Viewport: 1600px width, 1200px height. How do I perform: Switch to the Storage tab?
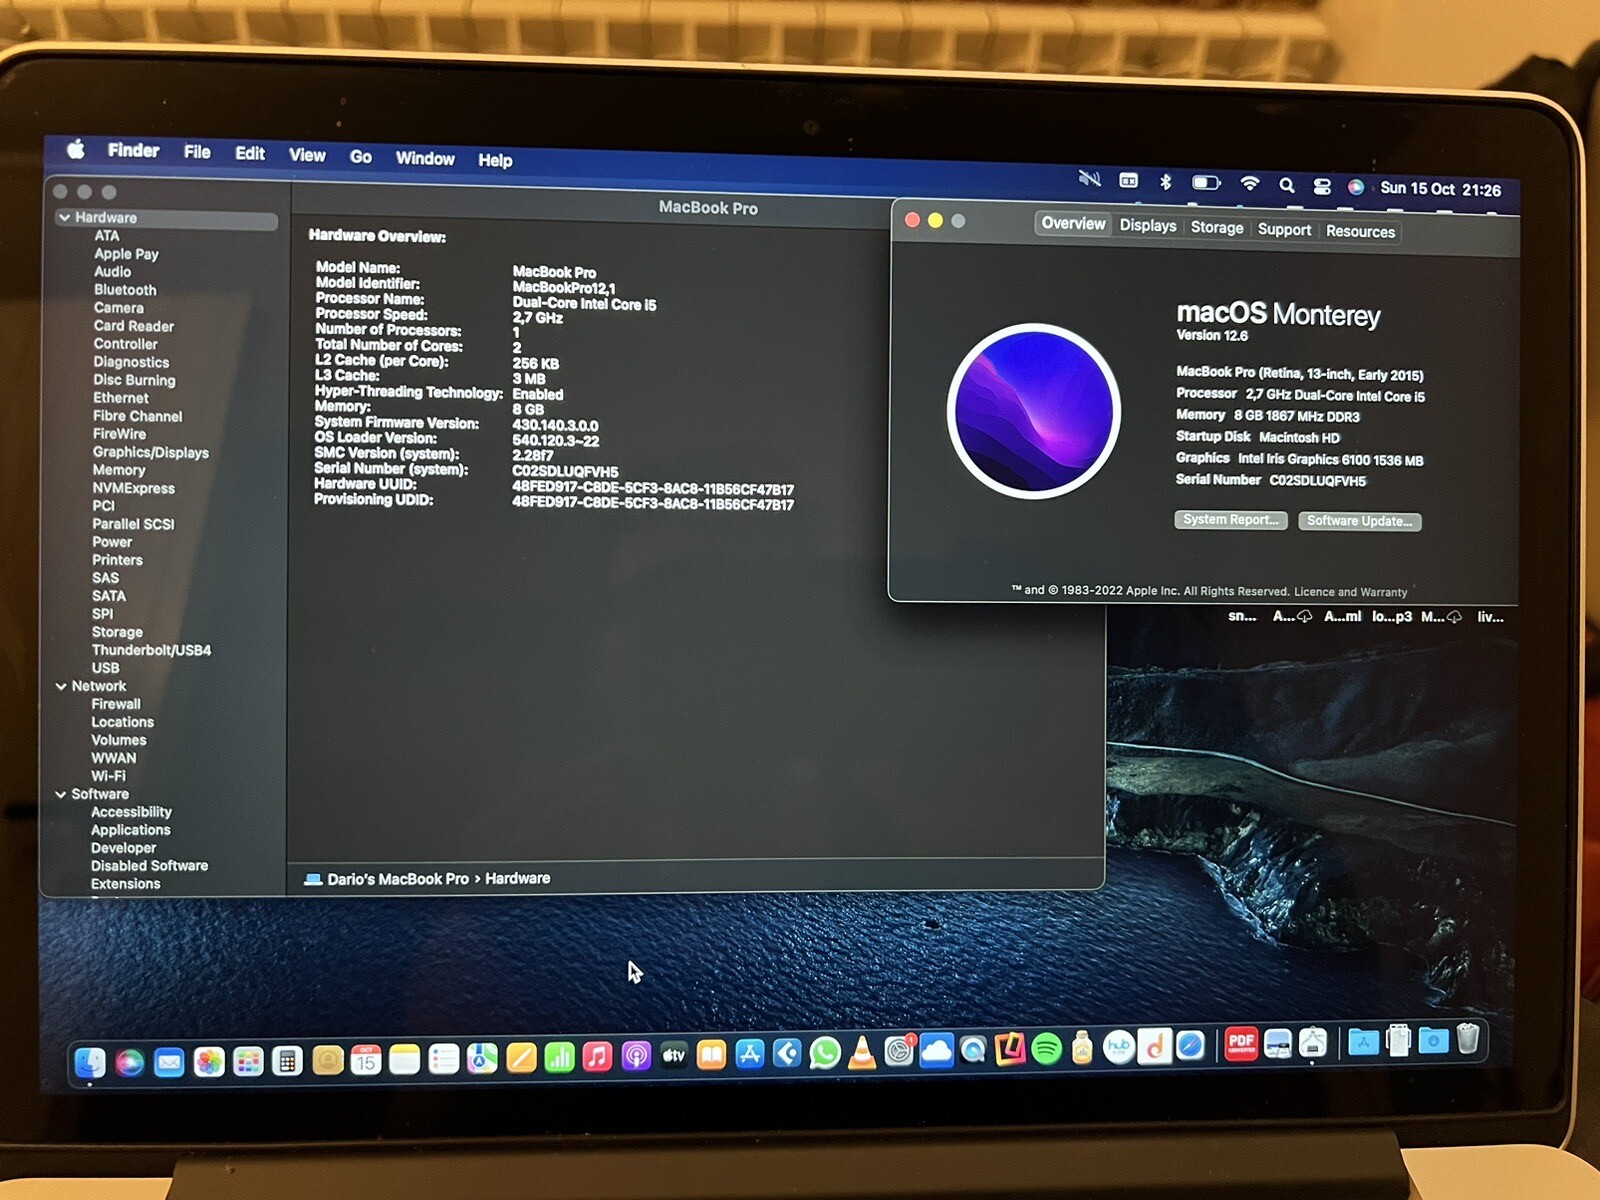(x=1217, y=228)
